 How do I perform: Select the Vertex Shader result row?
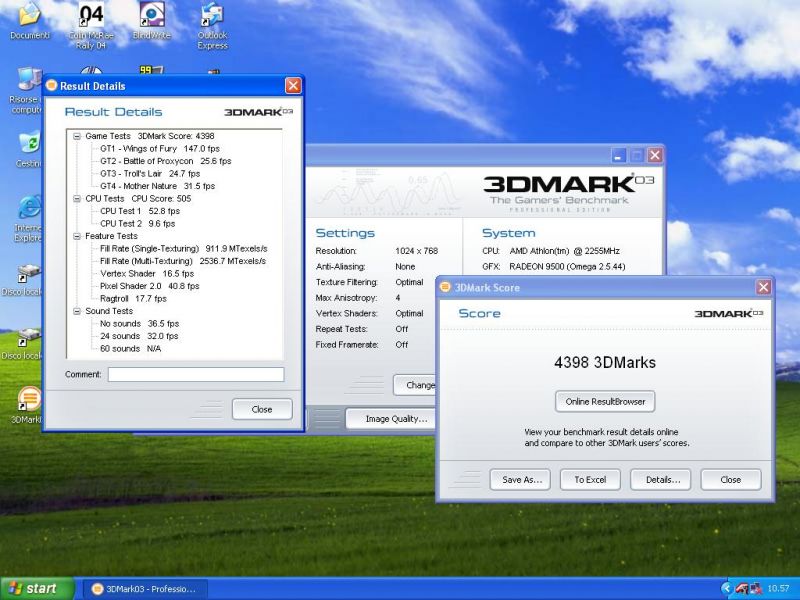(x=147, y=273)
